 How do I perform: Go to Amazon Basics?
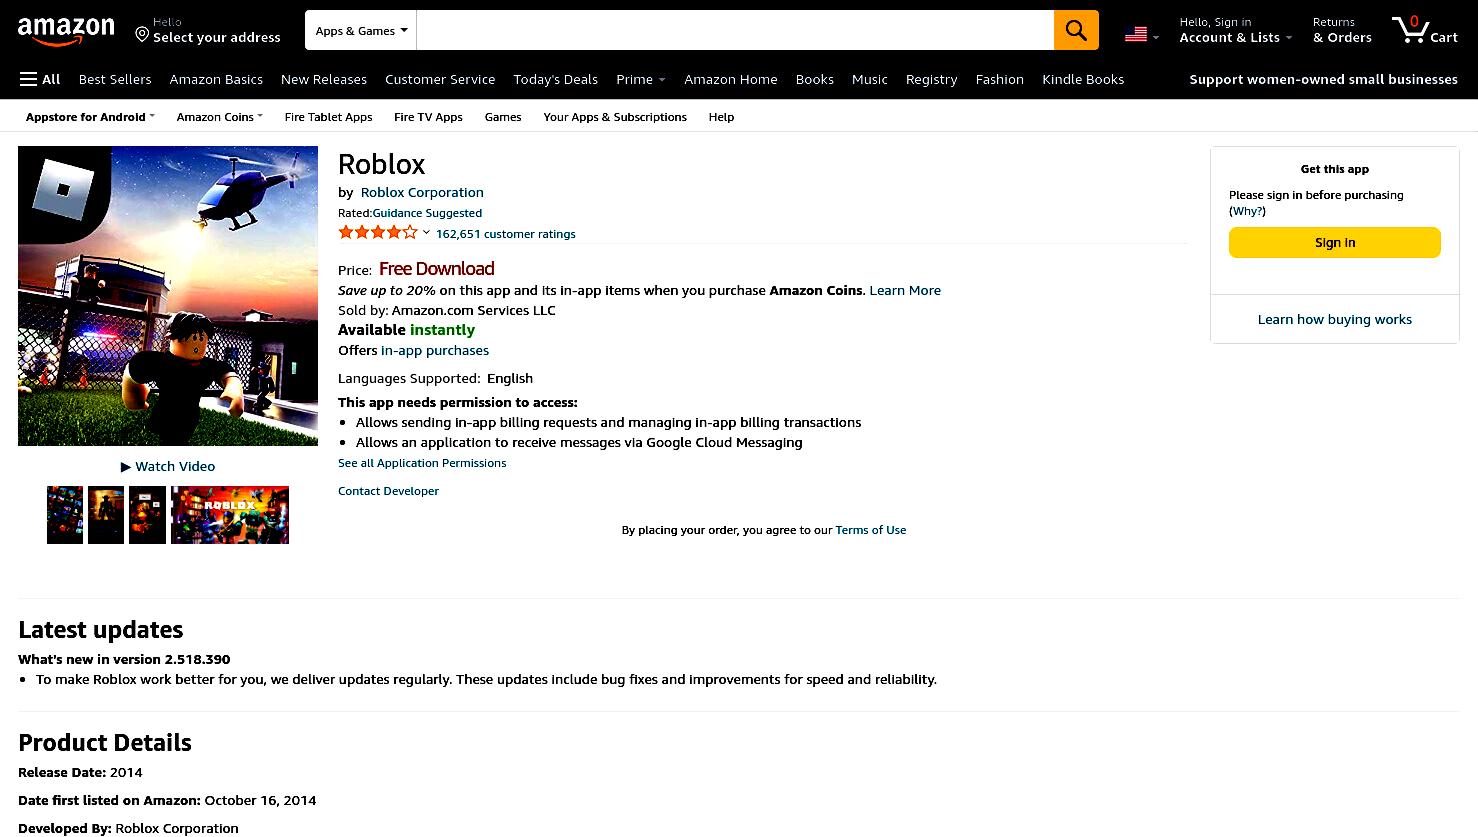click(x=216, y=79)
